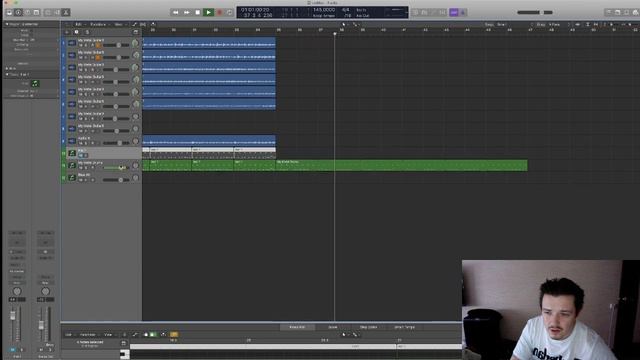This screenshot has width=640, height=360.
Task: Open Editors with the scissors icon
Action: point(66,13)
